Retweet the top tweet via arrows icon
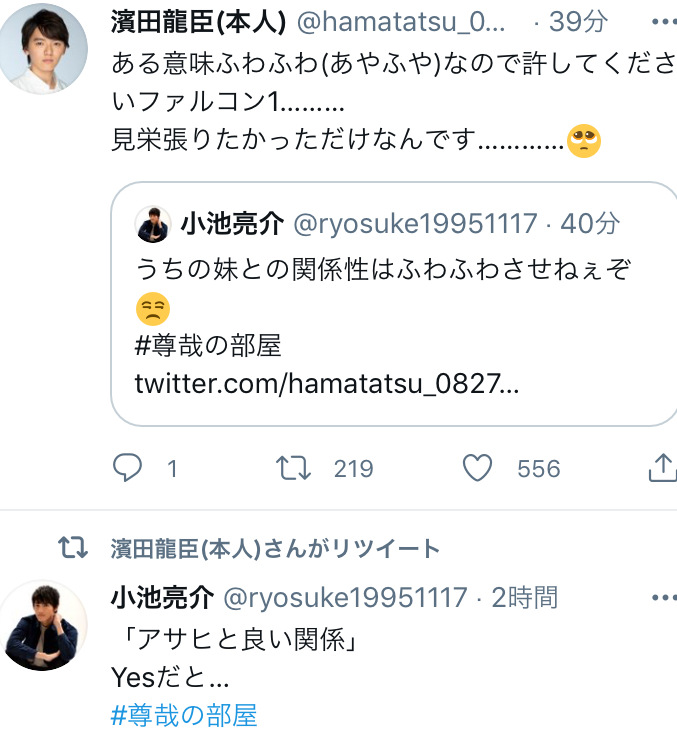The image size is (677, 736). (293, 468)
